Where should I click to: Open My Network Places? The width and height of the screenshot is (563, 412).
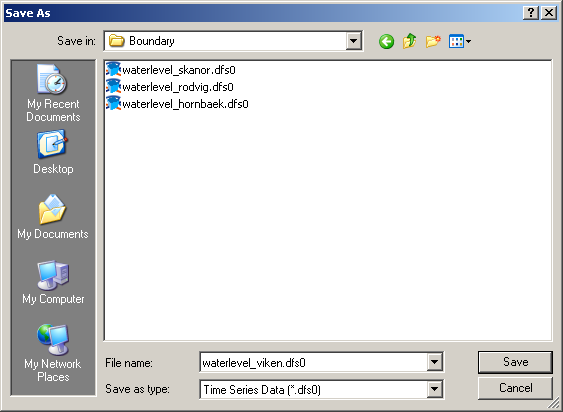click(53, 353)
